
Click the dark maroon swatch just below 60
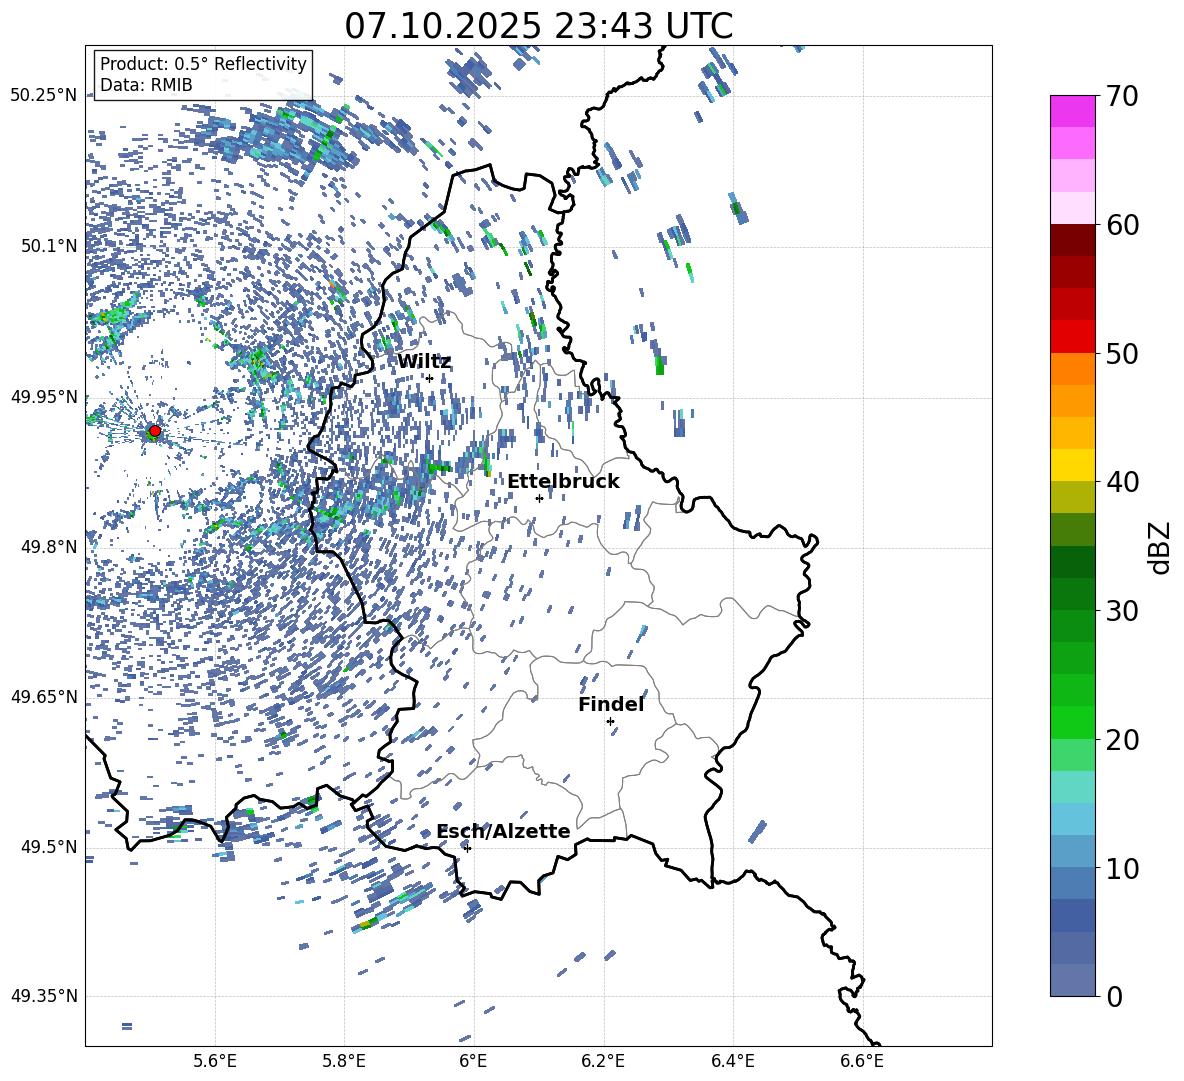click(1072, 240)
